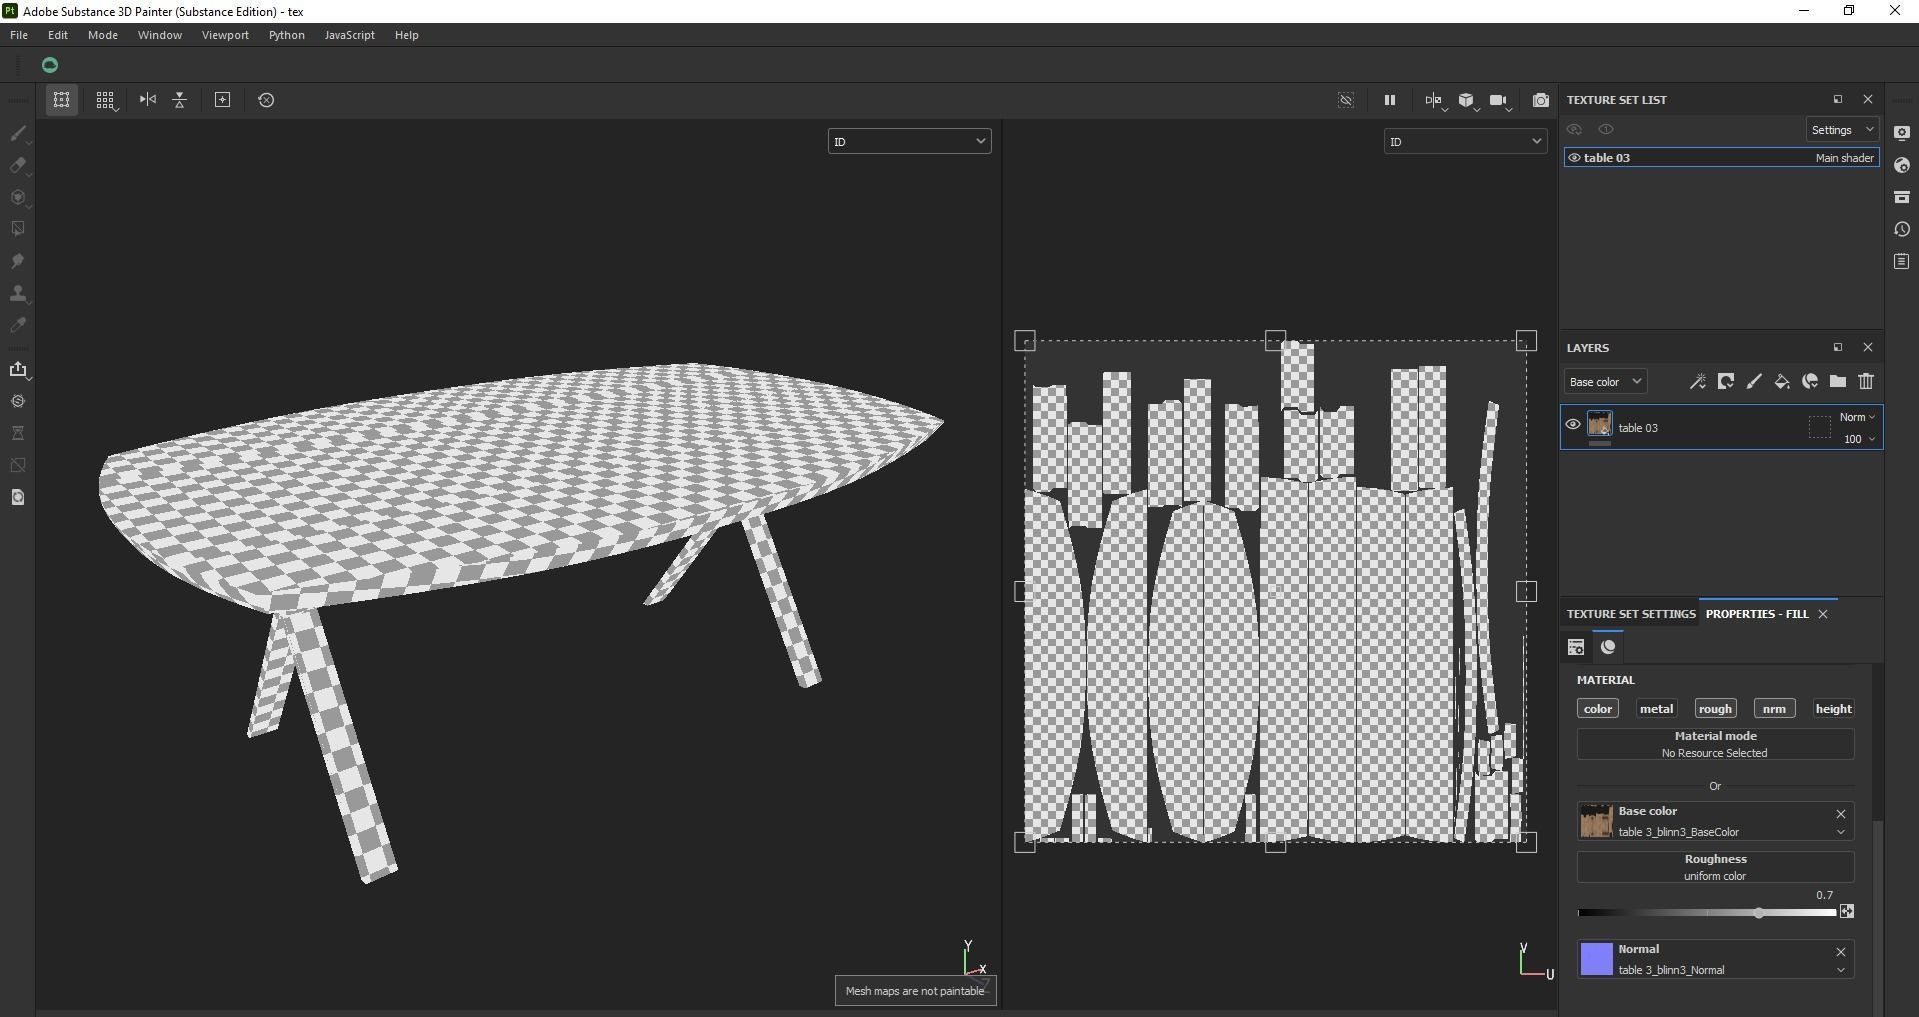Select the table 03 layer thumbnail
1919x1017 pixels.
coord(1599,424)
